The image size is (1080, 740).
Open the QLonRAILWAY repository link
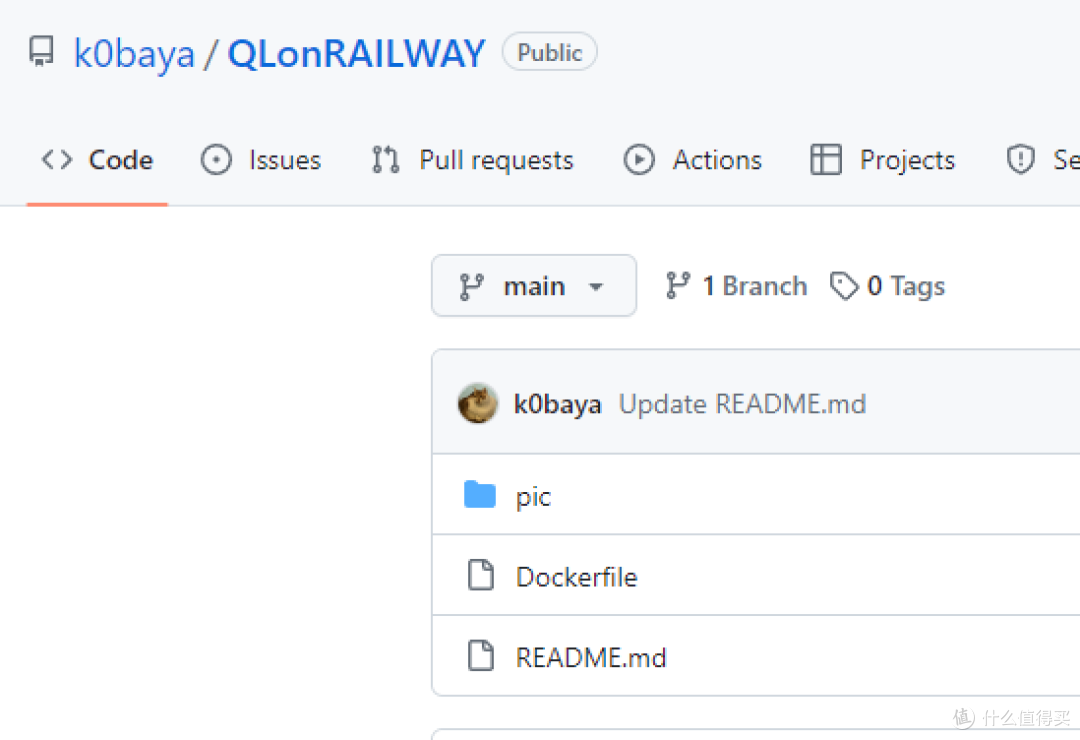pyautogui.click(x=356, y=54)
